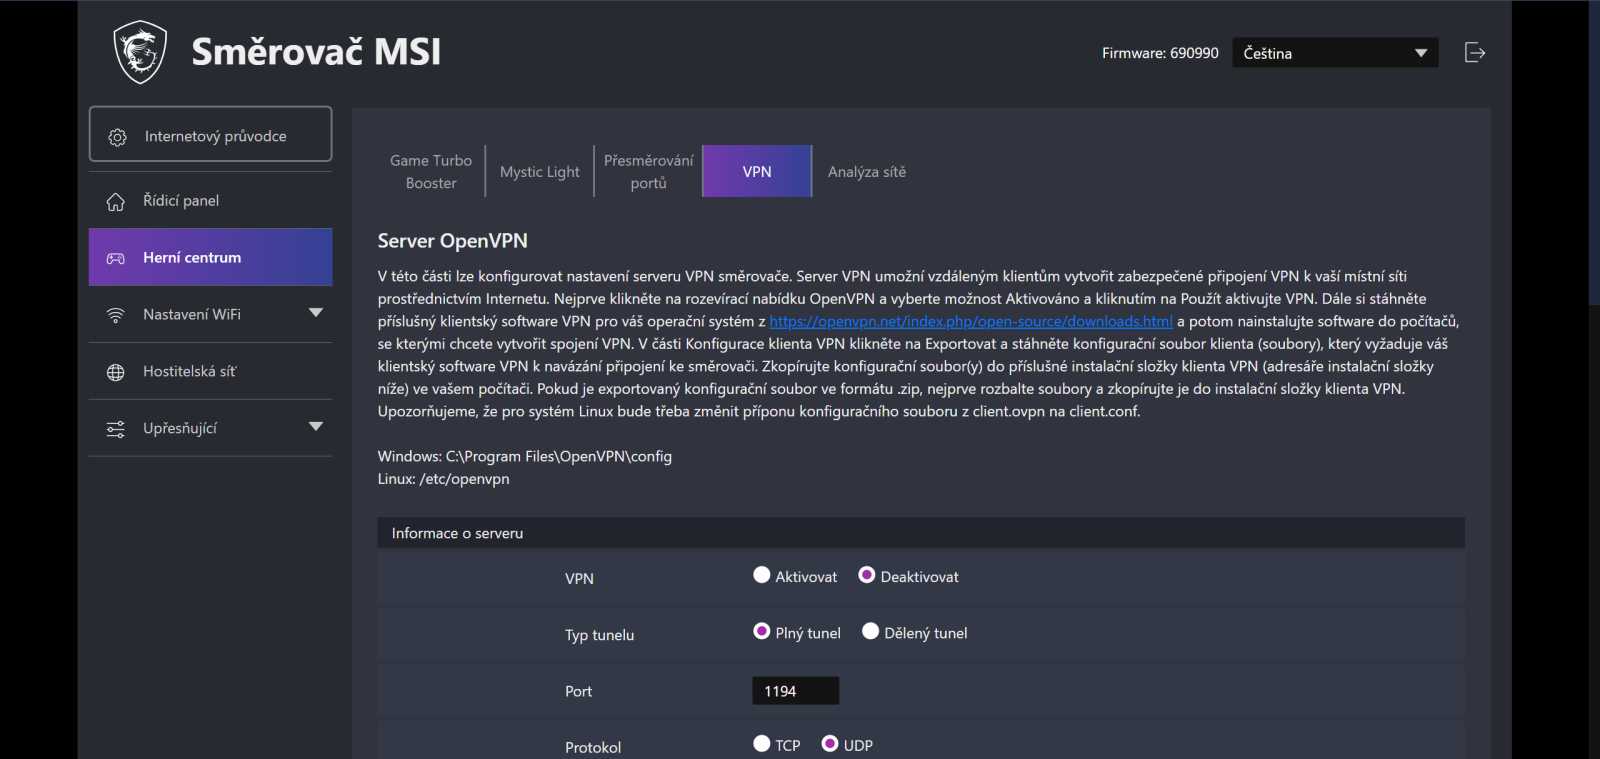Click the Protokol label

[x=593, y=747]
